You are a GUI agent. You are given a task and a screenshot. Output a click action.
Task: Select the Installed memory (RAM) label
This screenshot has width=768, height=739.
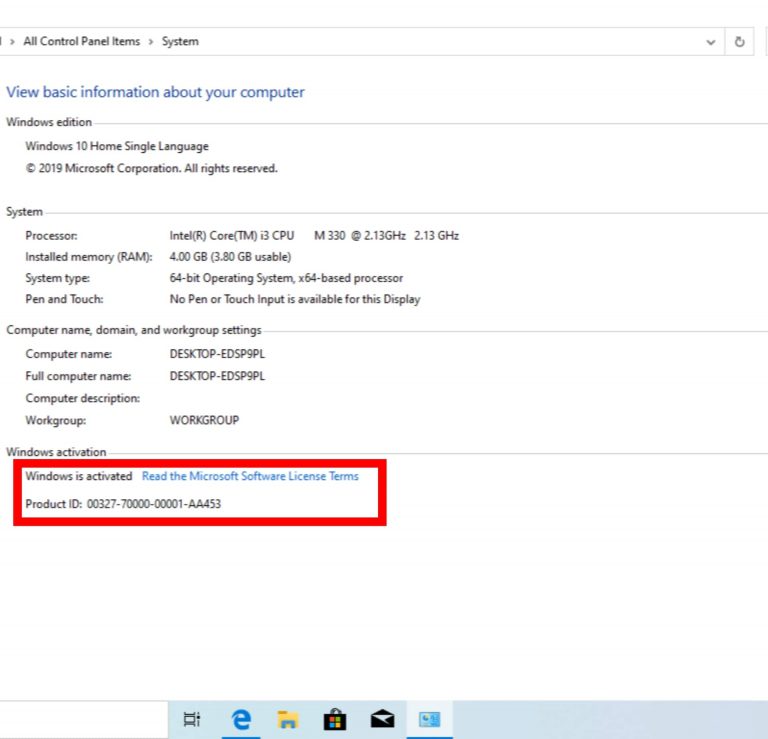point(89,257)
